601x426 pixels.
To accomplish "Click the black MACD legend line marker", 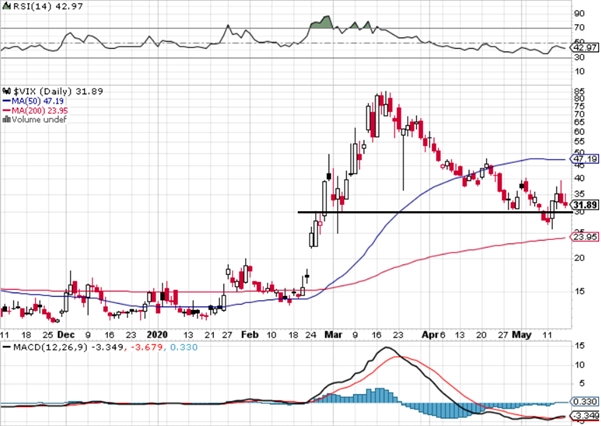I will point(7,347).
